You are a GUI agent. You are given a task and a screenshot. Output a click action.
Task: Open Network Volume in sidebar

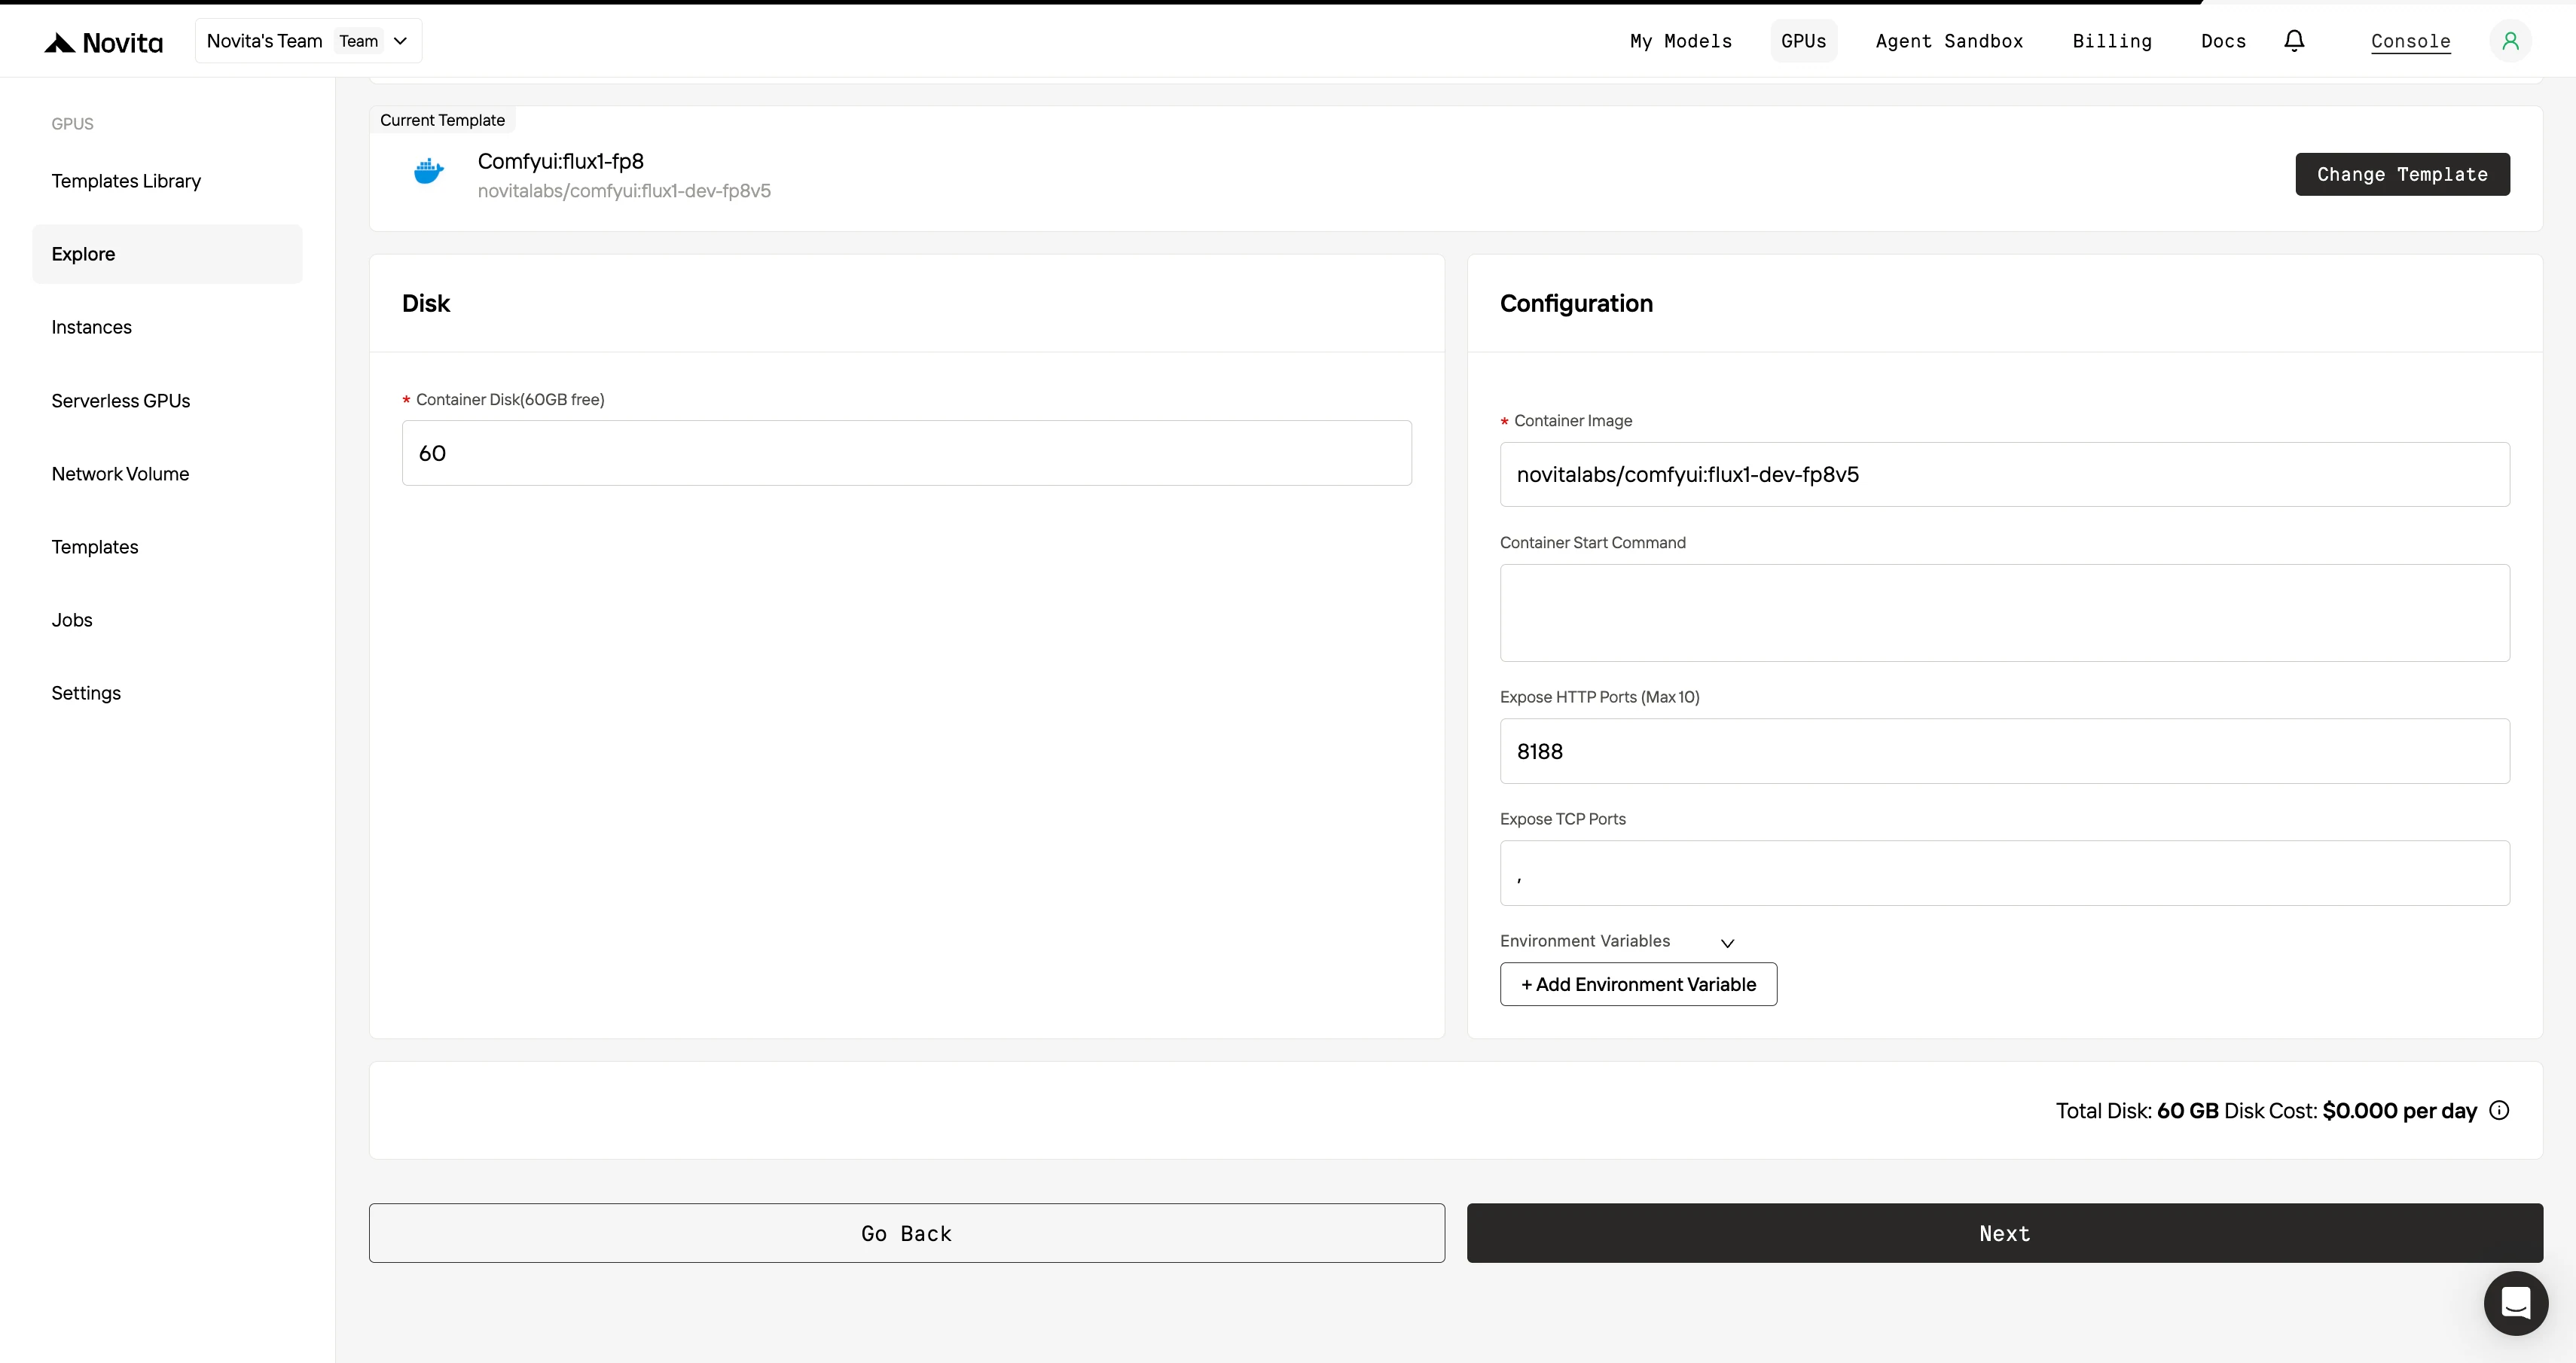[167, 474]
